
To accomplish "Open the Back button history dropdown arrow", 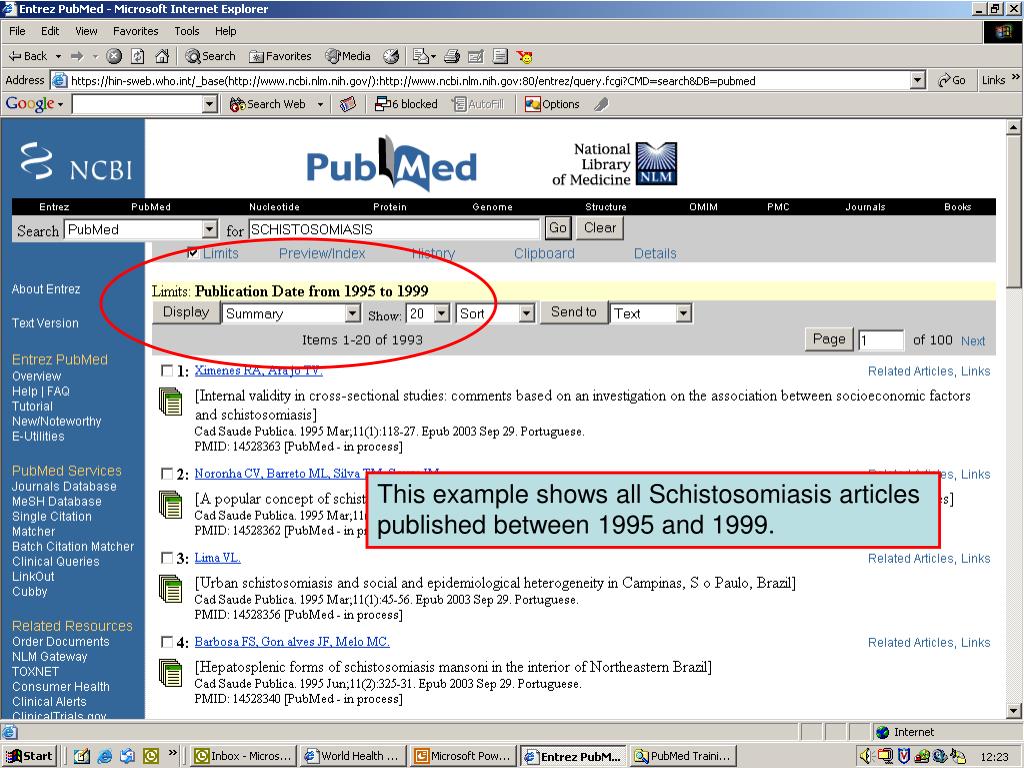I will 58,57.
